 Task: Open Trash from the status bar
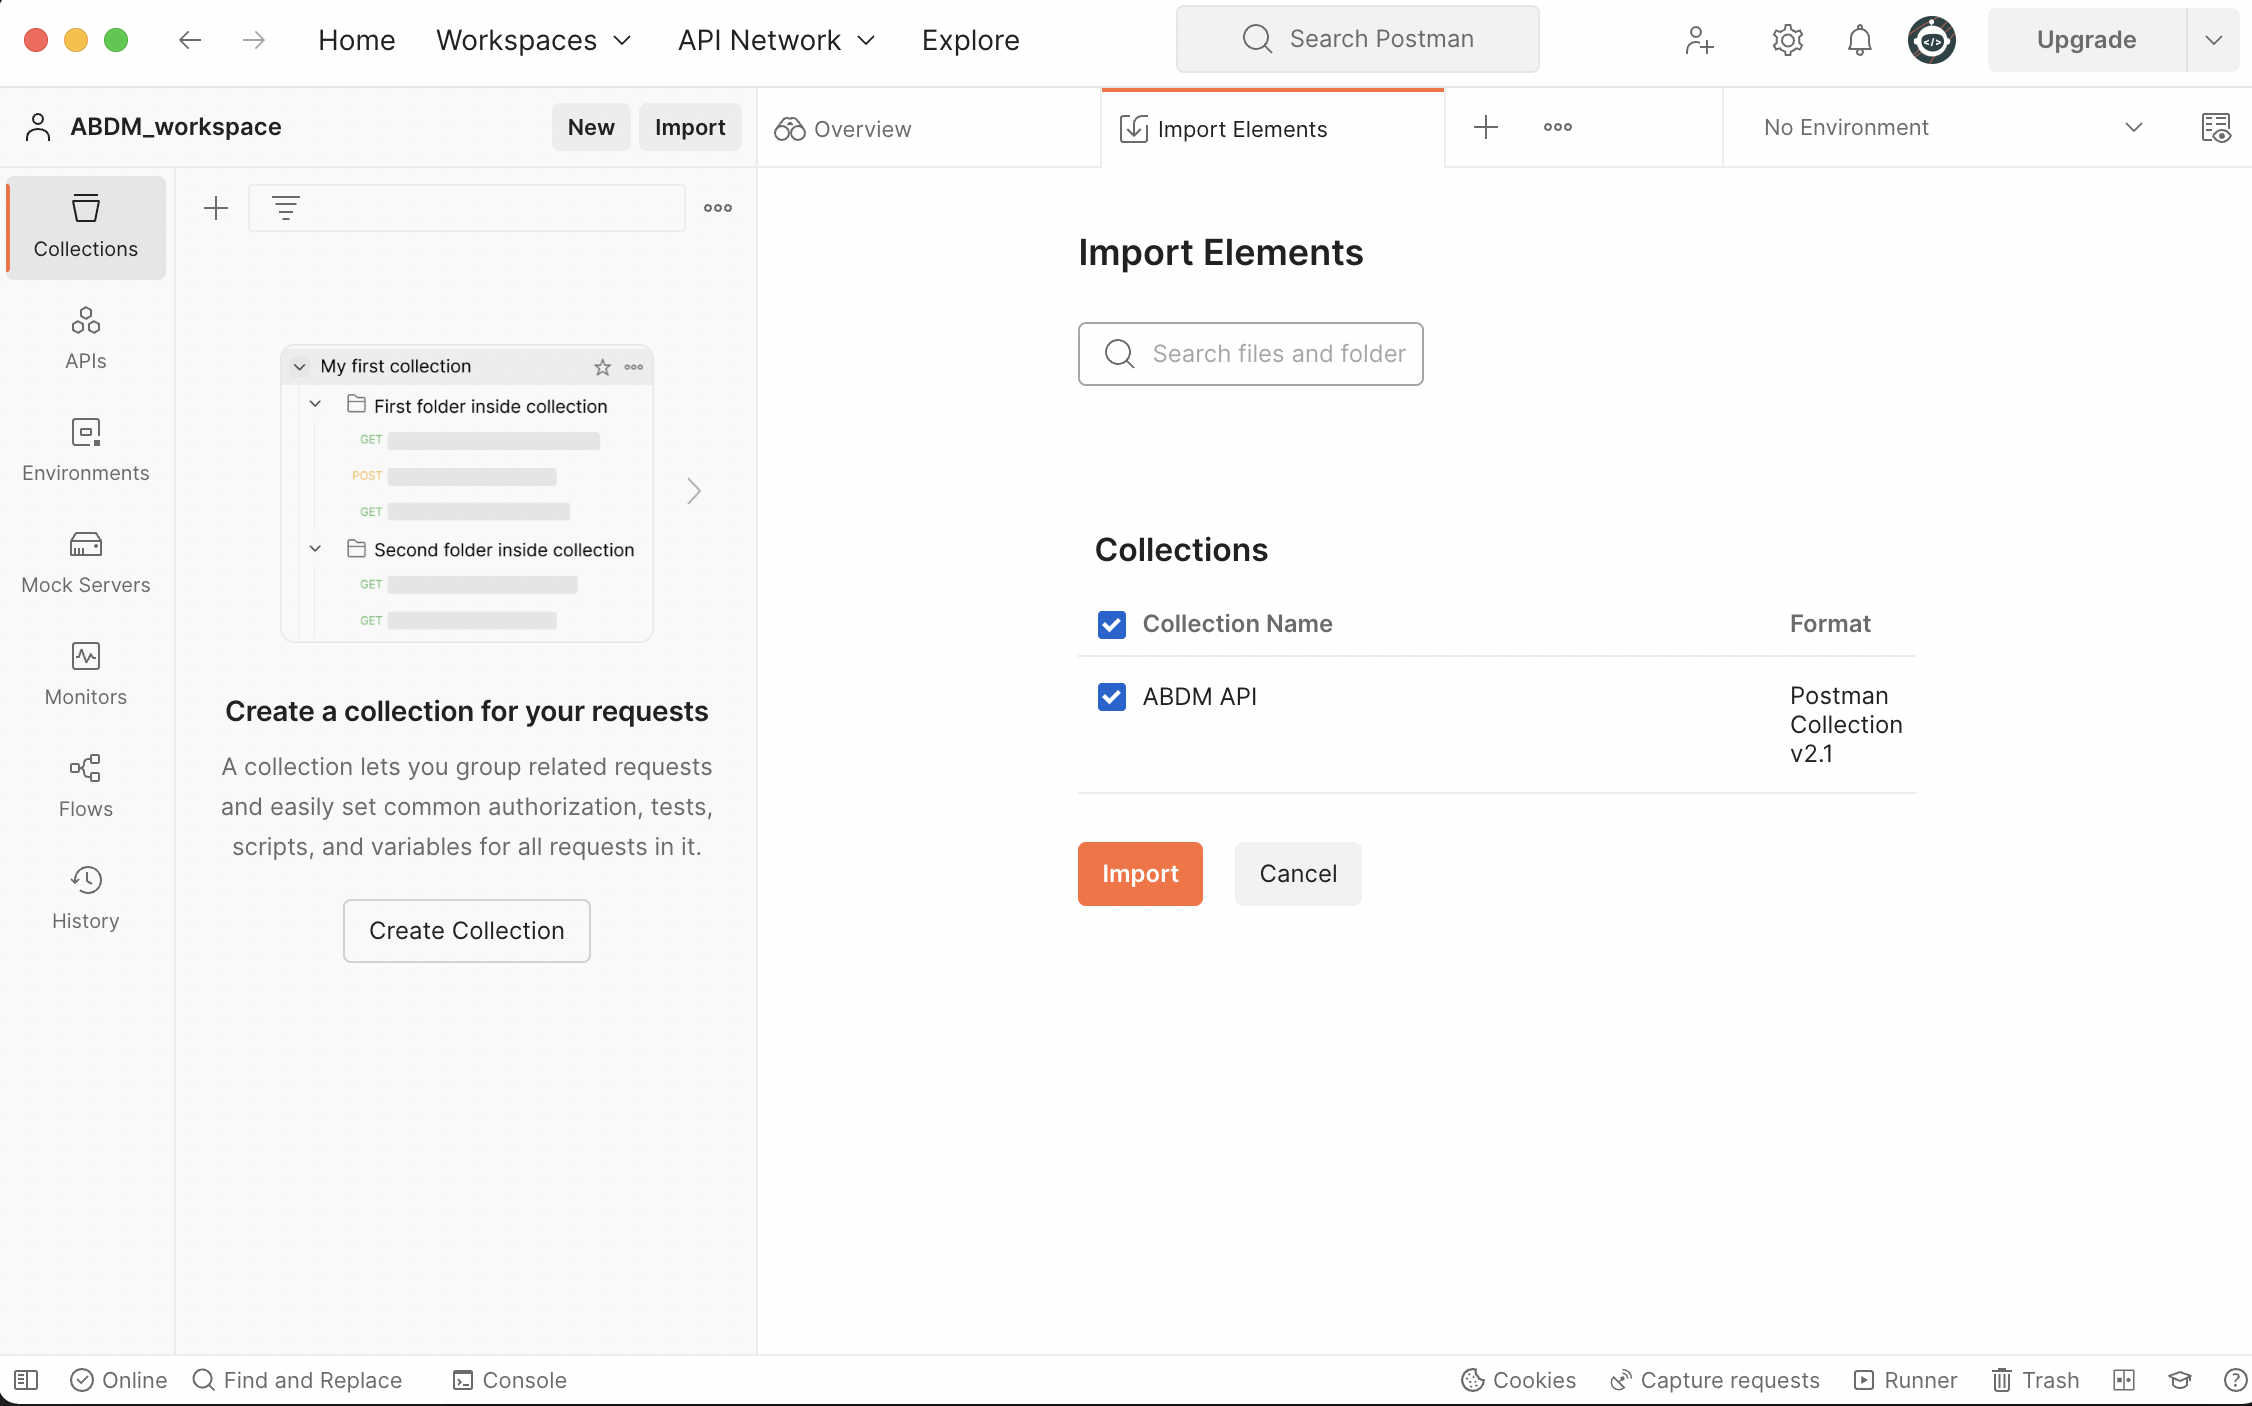pyautogui.click(x=2035, y=1380)
